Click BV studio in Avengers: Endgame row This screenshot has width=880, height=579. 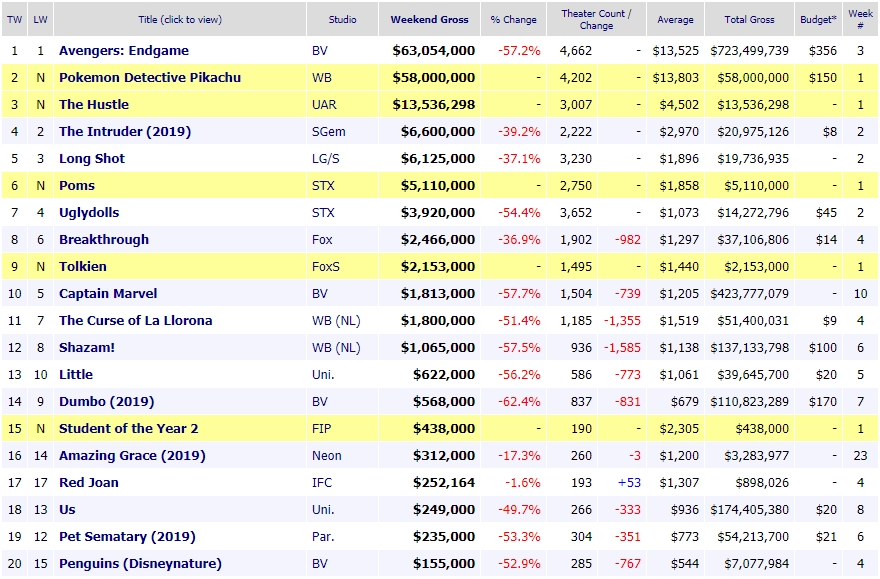(x=319, y=50)
